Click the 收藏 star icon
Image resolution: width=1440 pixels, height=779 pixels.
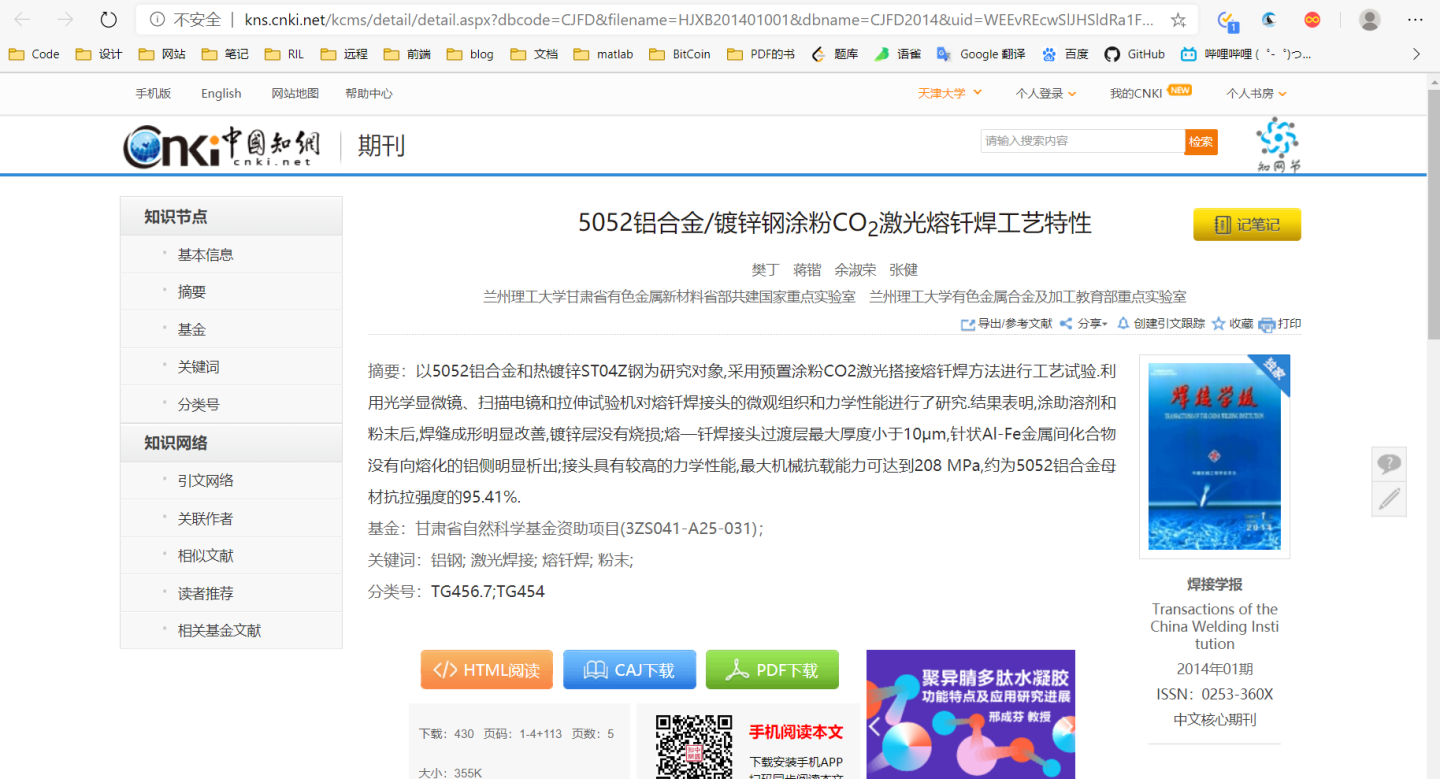1218,324
